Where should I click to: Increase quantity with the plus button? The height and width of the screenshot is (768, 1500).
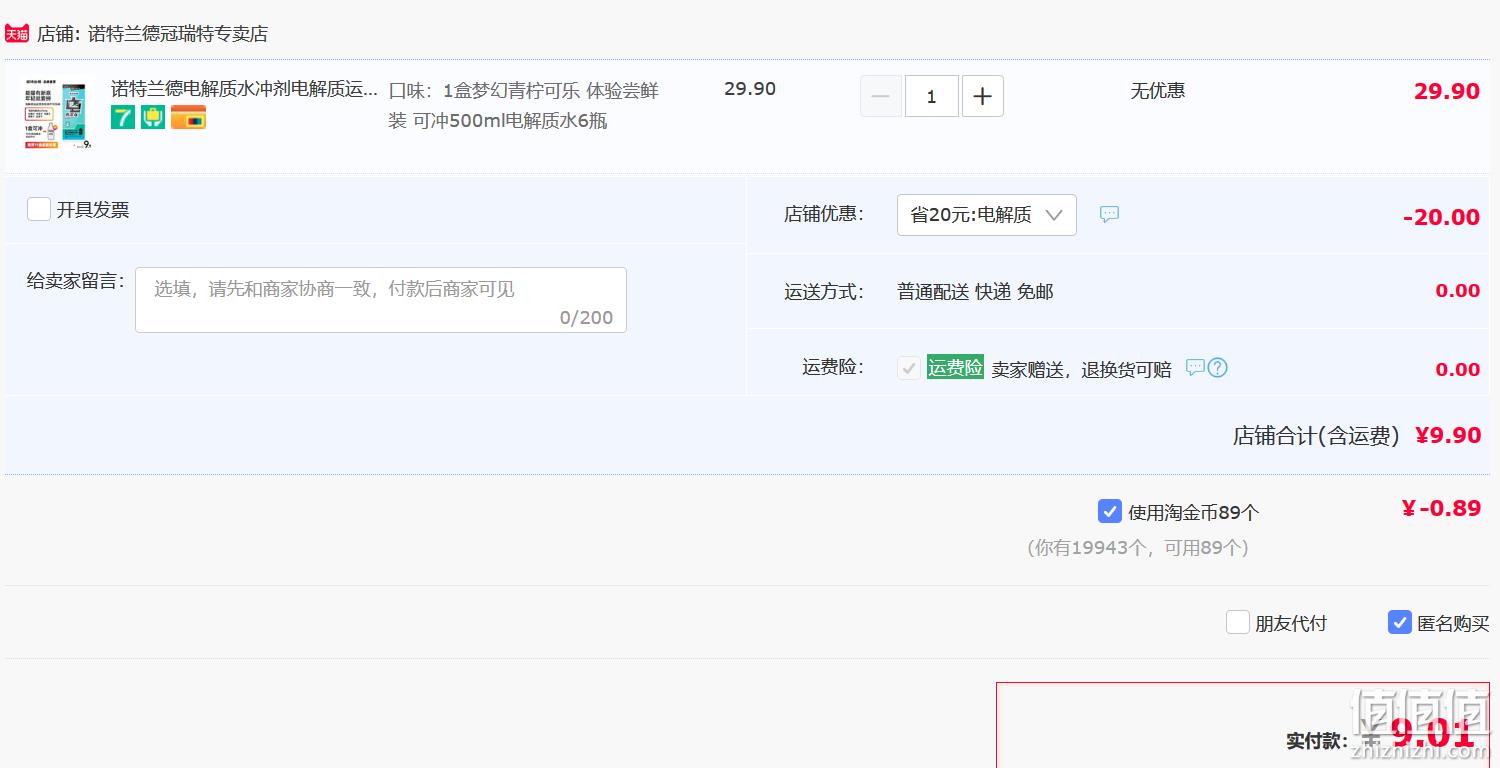(983, 96)
